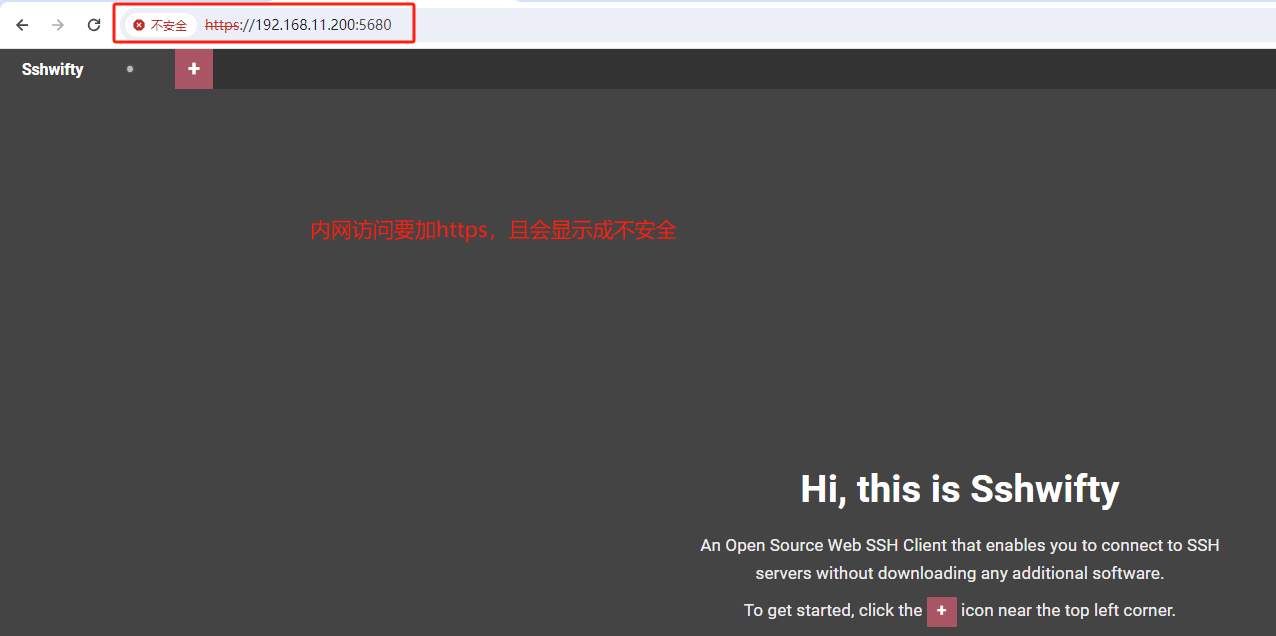Viewport: 1276px width, 636px height.
Task: Focus the address bar URL 192.168.11.200:5680
Action: pos(298,25)
